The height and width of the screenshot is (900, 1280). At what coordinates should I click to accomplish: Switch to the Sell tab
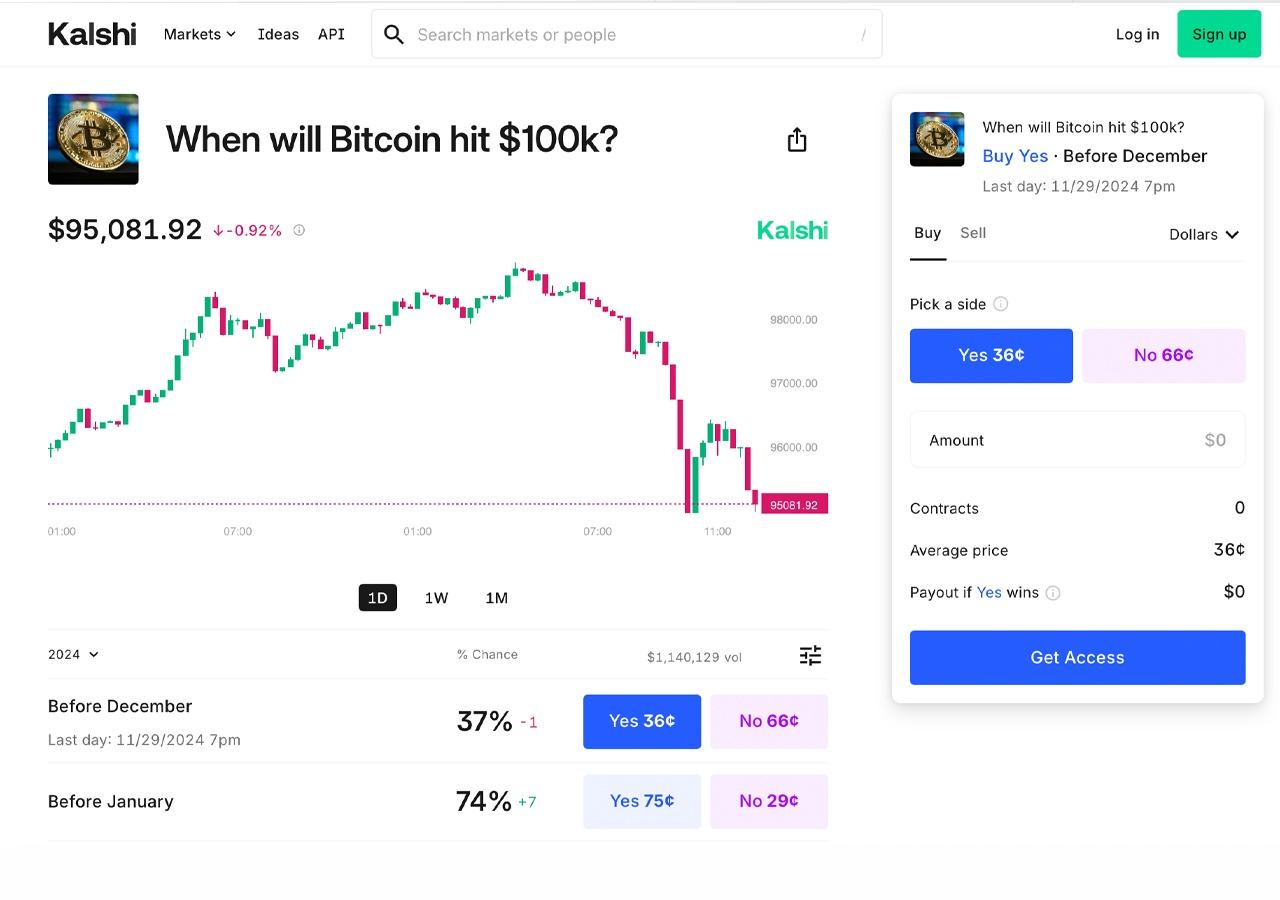coord(972,233)
